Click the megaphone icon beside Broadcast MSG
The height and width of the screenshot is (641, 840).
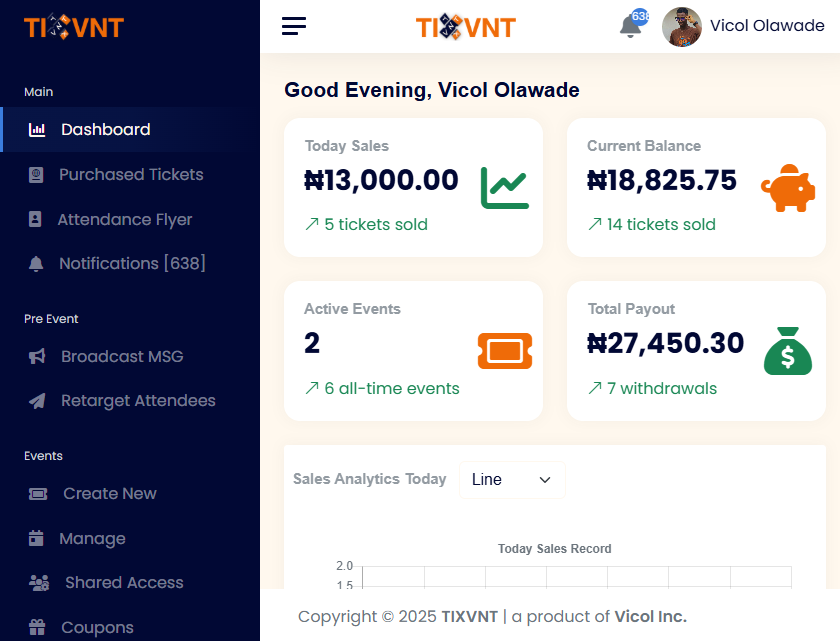(37, 356)
